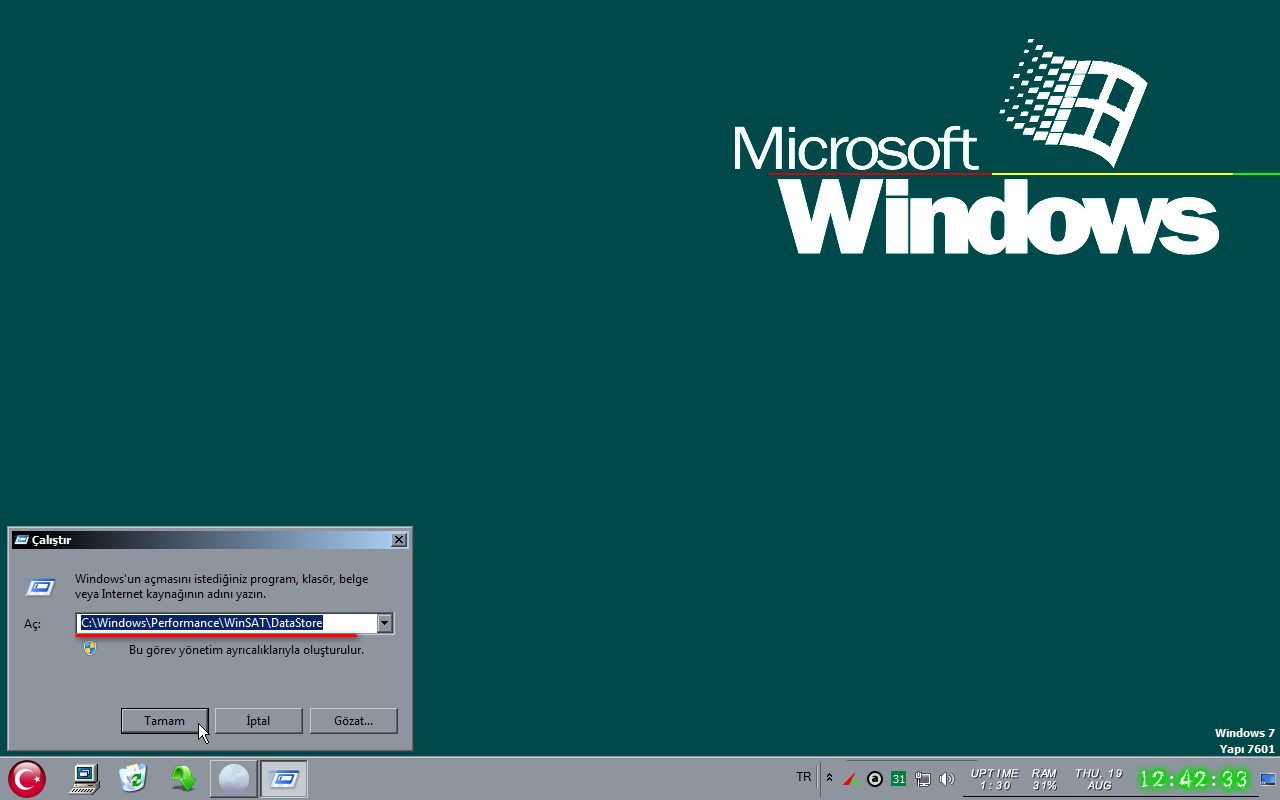The image size is (1280, 800).
Task: Open the Turkish flag Start button
Action: 27,778
